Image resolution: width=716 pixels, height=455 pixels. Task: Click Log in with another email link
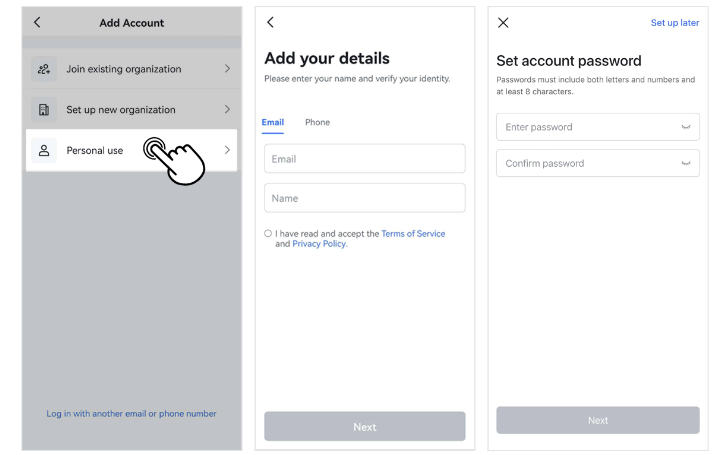click(x=131, y=414)
